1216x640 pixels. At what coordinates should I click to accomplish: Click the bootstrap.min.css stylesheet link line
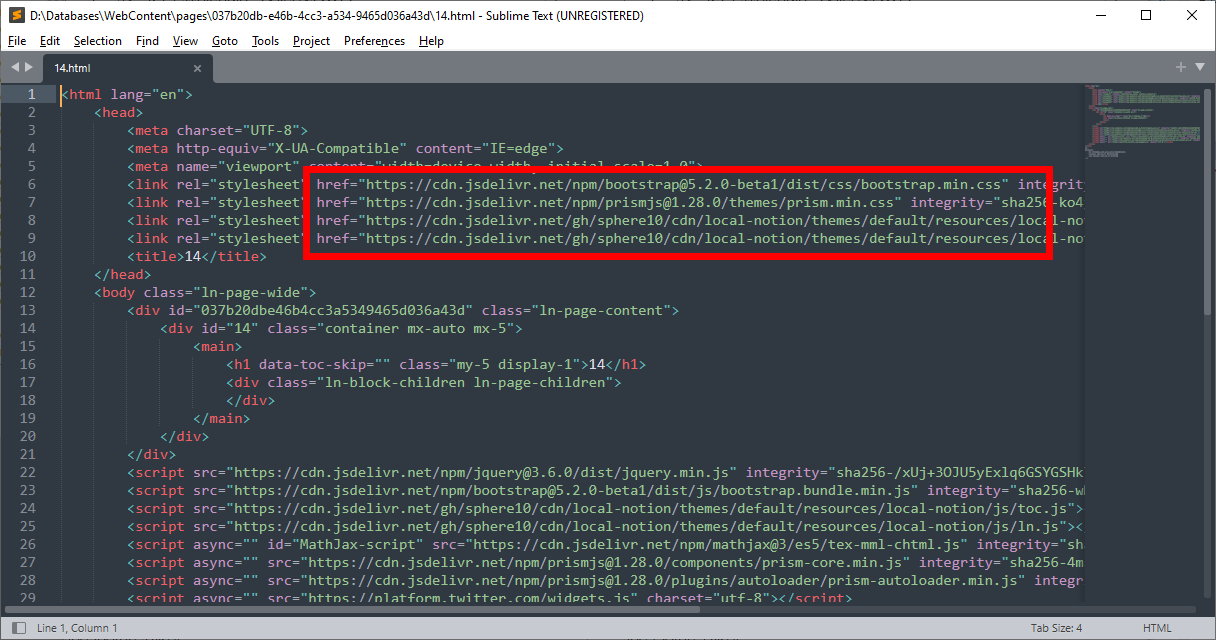coord(605,184)
